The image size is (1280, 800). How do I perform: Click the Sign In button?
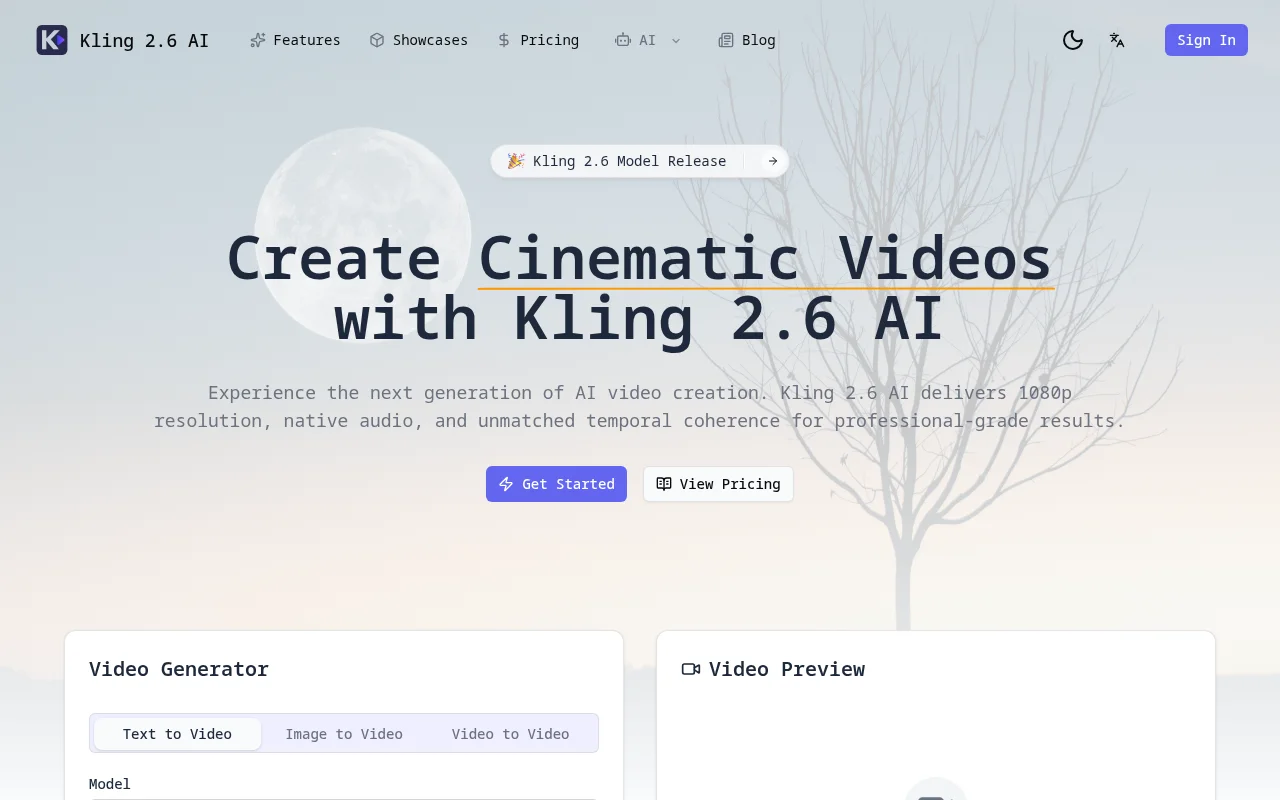(x=1206, y=40)
